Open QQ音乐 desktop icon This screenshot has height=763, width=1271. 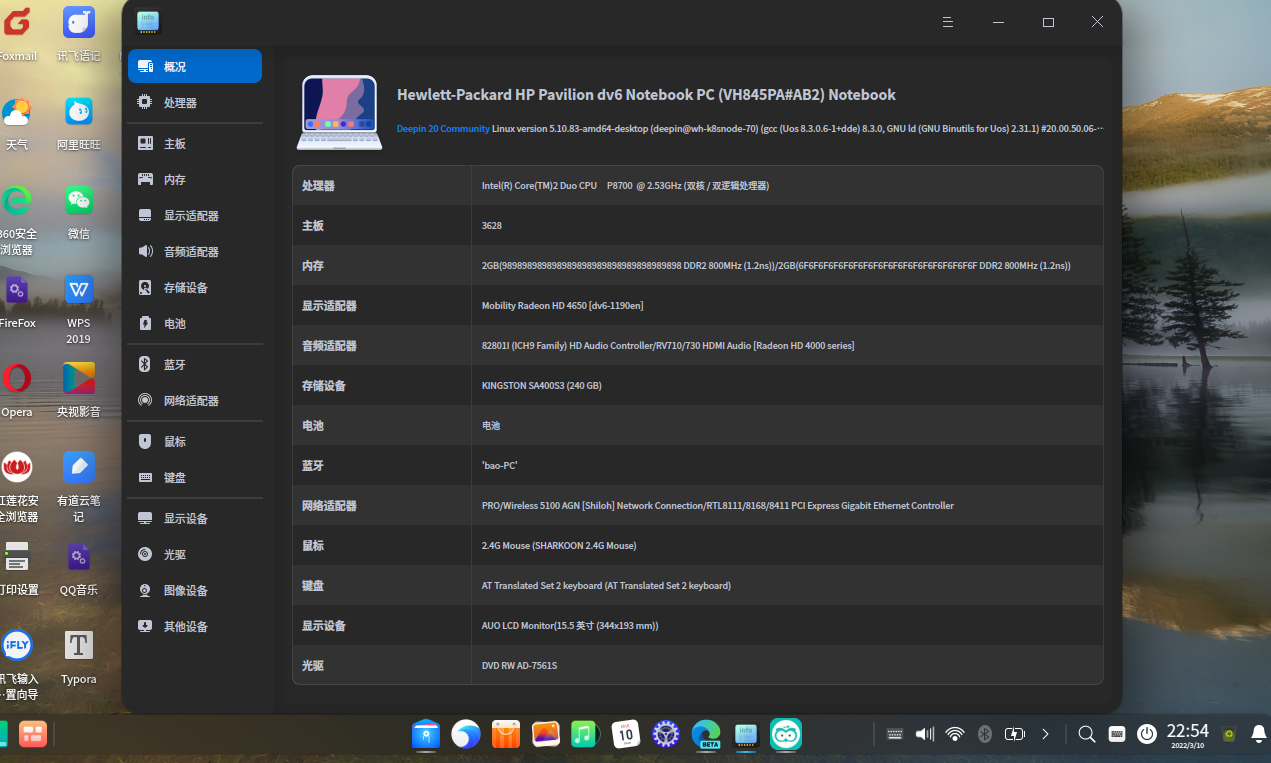tap(79, 567)
